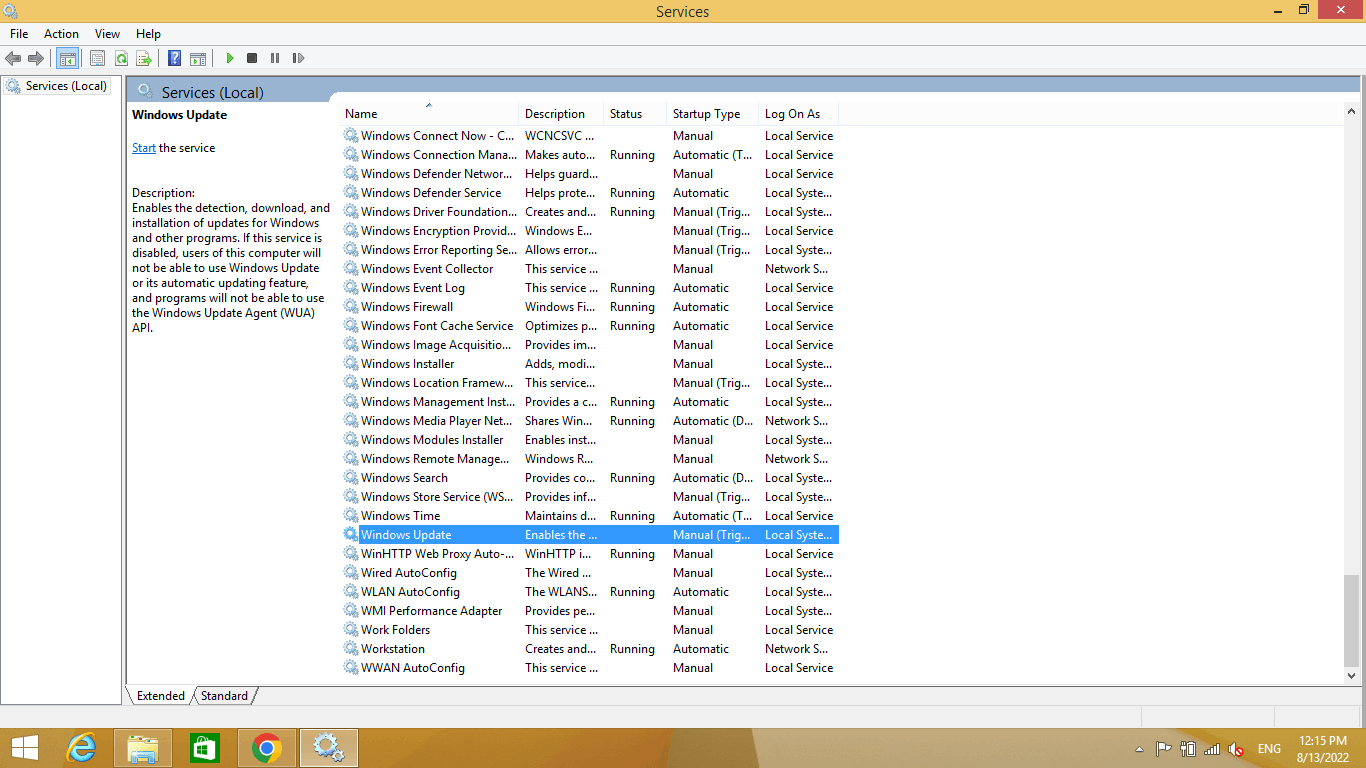1366x768 pixels.
Task: Click the Restart Service toolbar icon
Action: [x=298, y=58]
